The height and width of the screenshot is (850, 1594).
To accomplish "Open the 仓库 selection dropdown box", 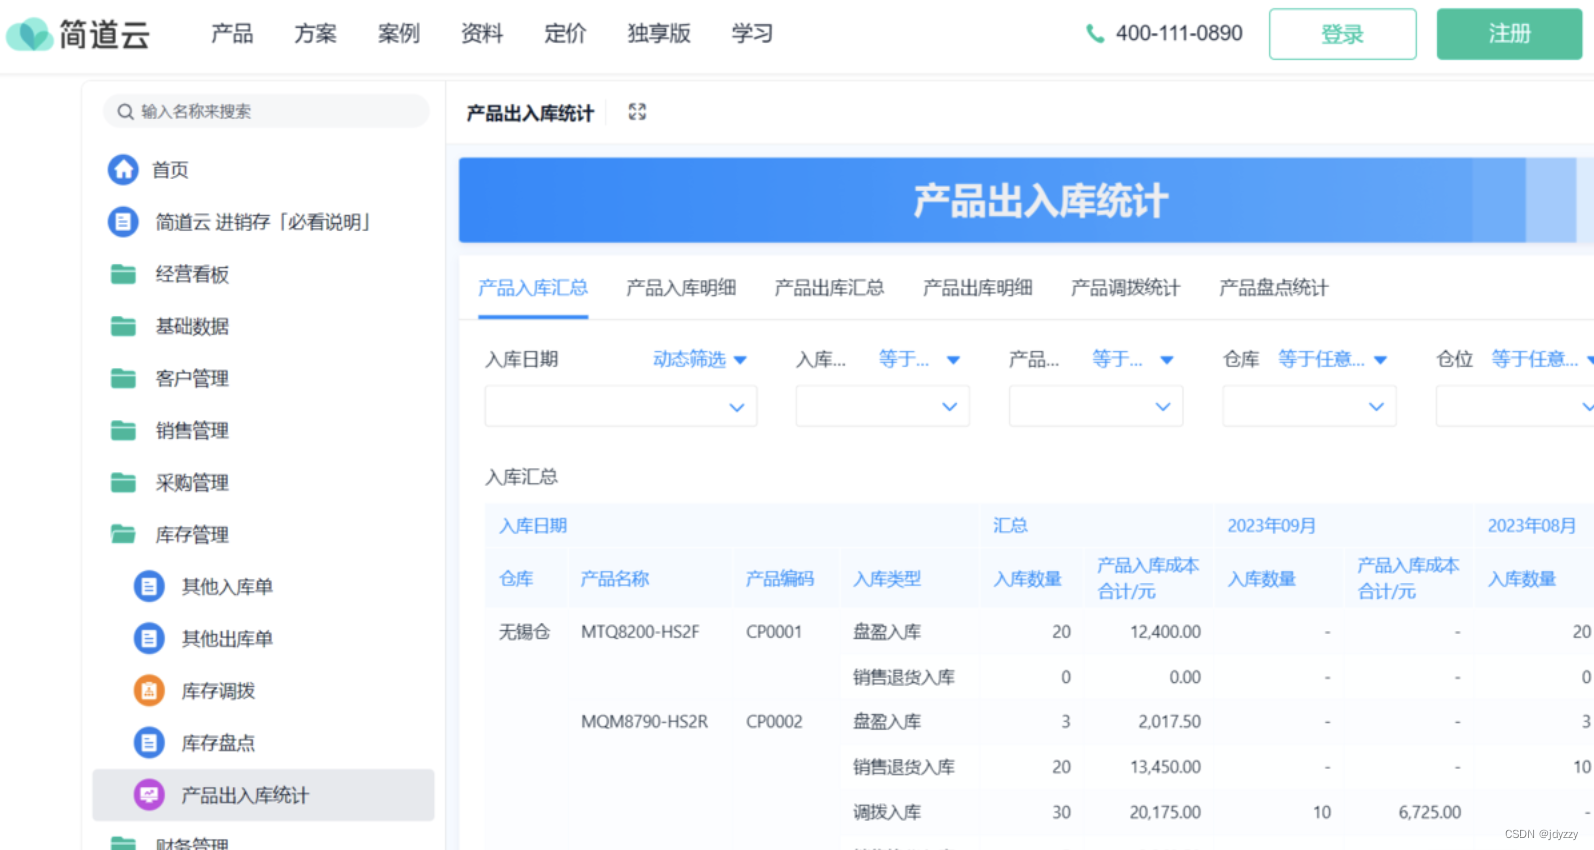I will click(1308, 407).
